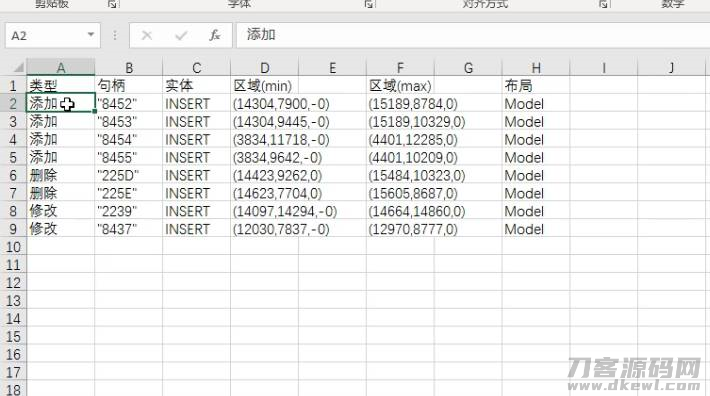710x396 pixels.
Task: Click the formula bar text 添加
Action: click(x=261, y=34)
